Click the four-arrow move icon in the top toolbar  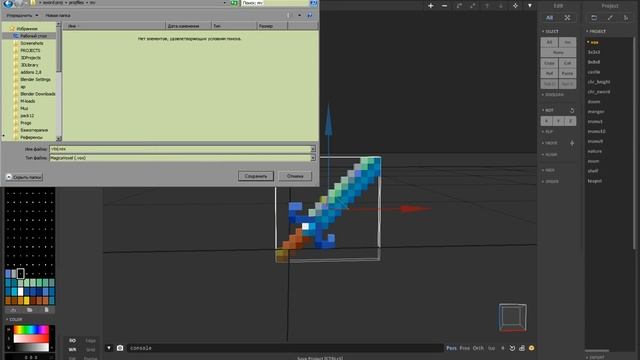(516, 6)
